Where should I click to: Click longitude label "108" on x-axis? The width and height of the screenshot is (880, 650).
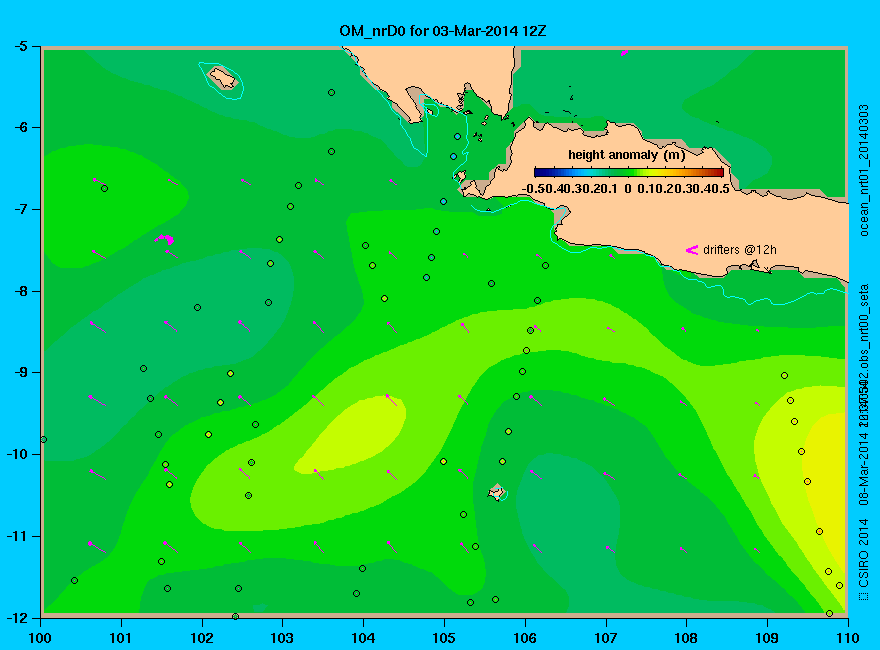(686, 638)
